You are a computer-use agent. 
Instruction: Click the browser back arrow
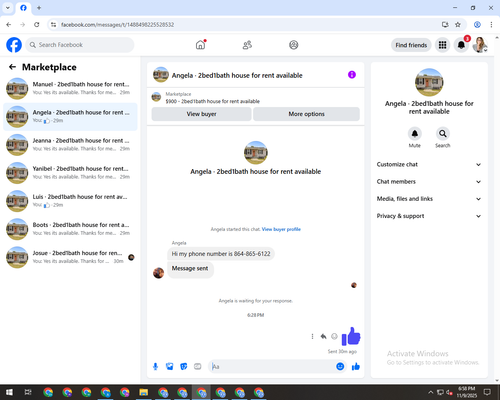pos(9,25)
